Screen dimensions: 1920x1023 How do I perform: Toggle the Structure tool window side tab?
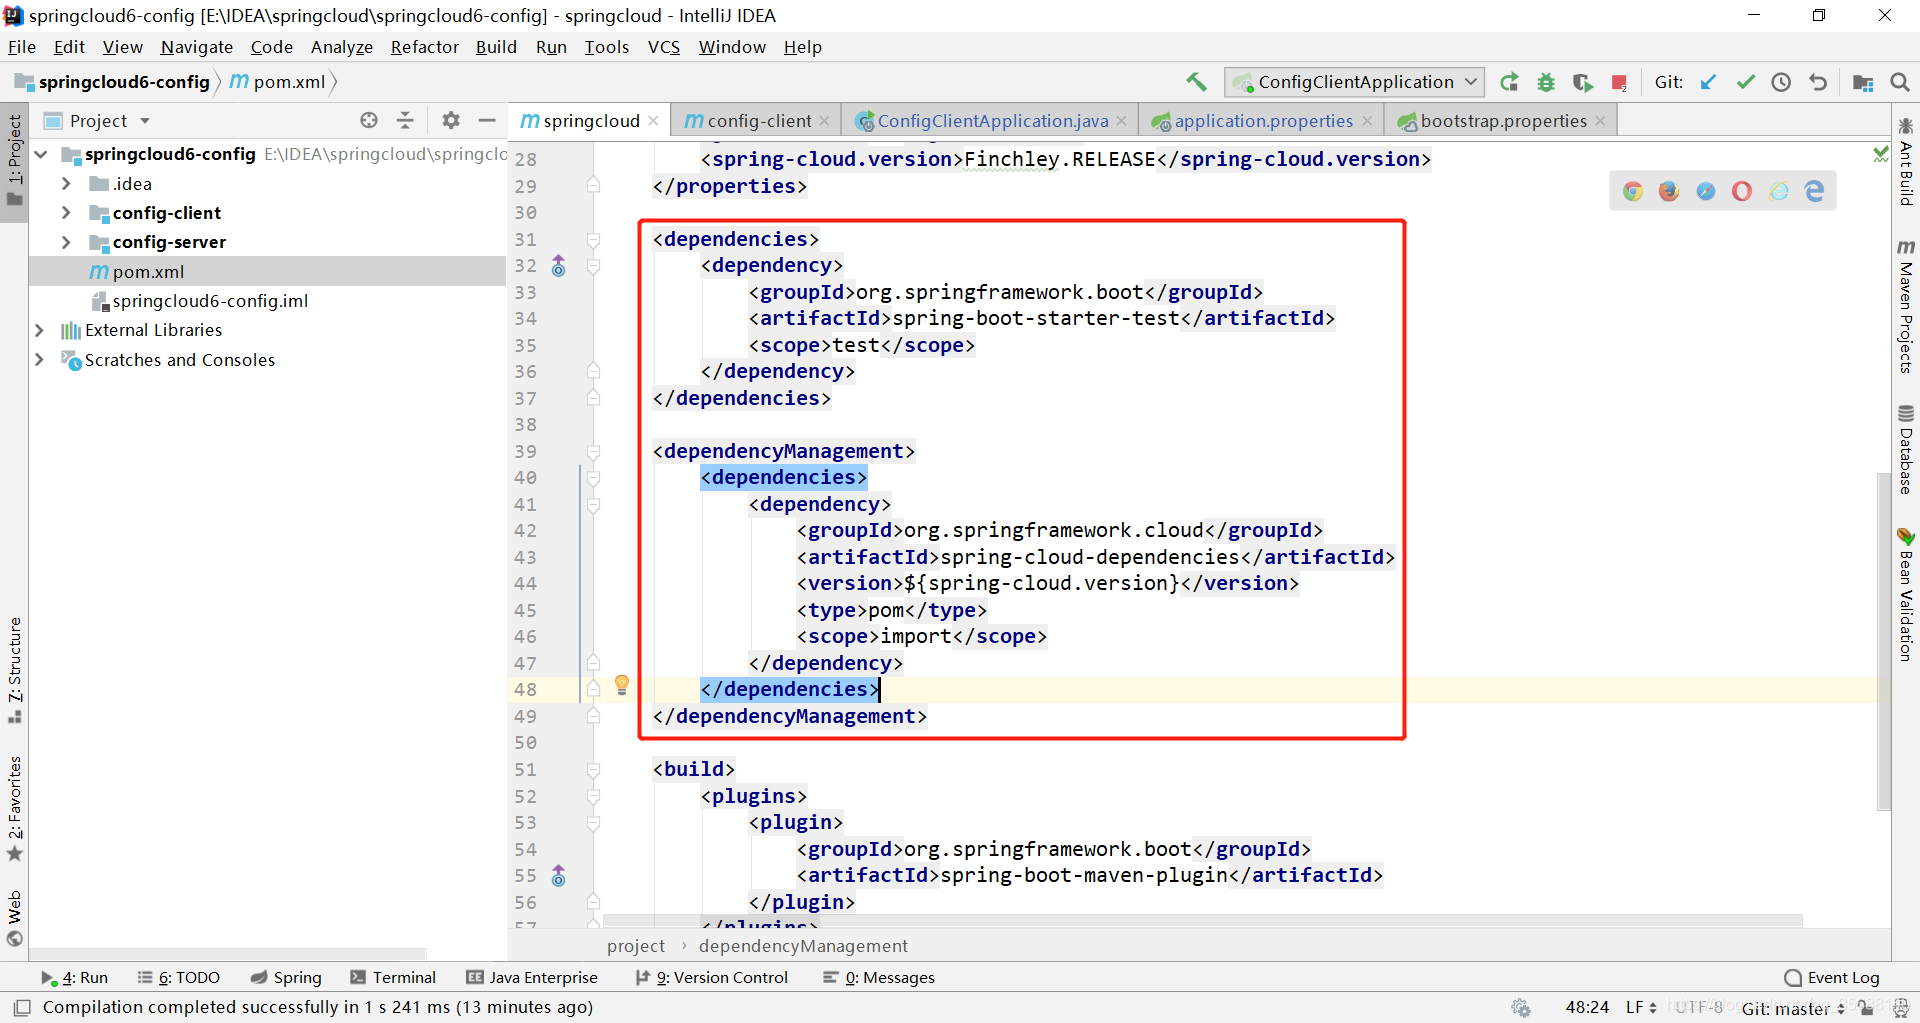point(14,670)
